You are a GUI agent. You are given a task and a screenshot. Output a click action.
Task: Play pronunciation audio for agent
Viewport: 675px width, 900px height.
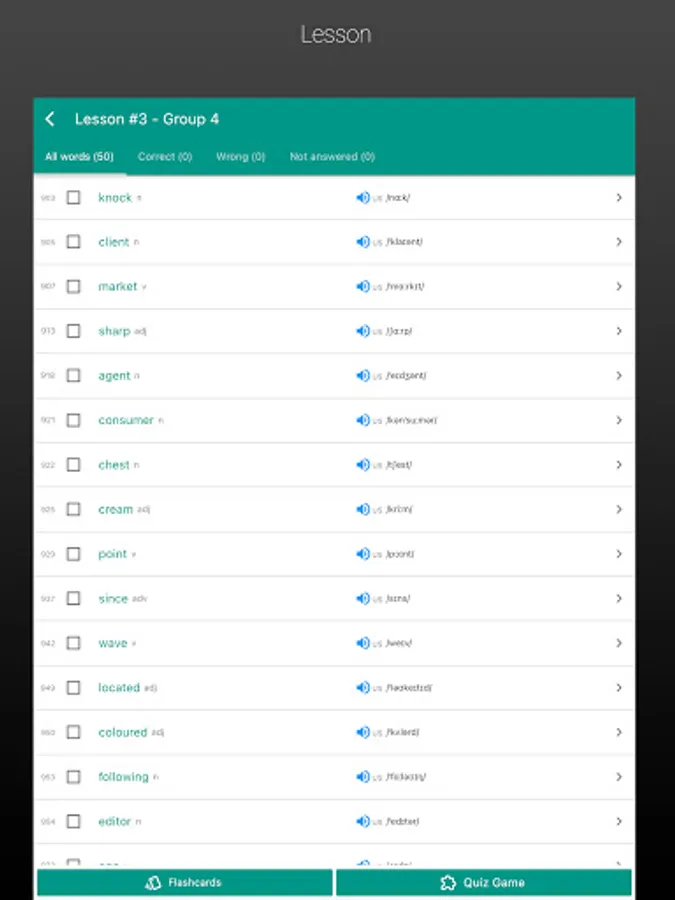click(363, 376)
